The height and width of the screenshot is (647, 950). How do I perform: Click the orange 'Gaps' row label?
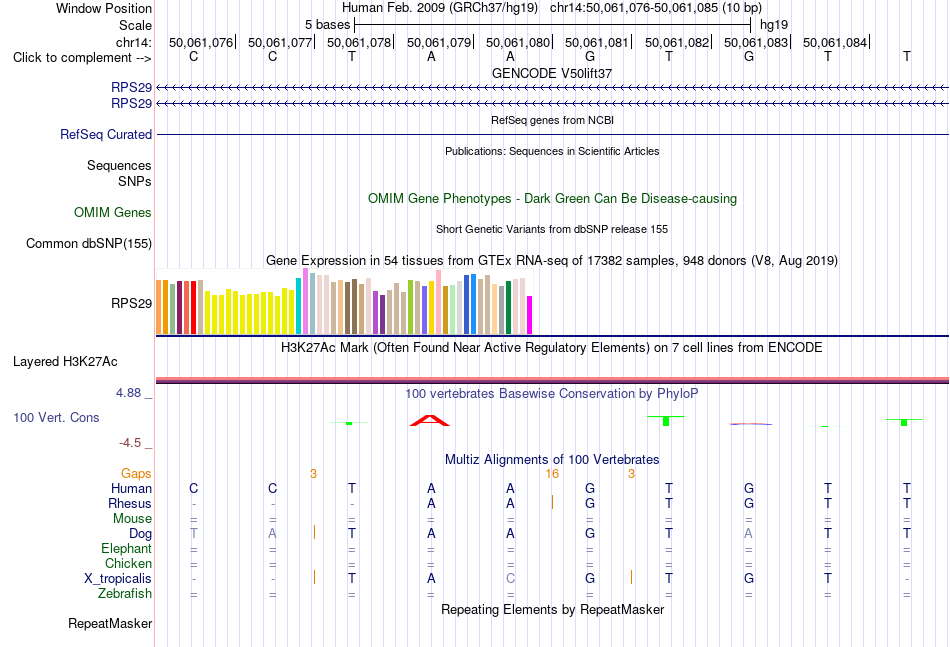[136, 474]
